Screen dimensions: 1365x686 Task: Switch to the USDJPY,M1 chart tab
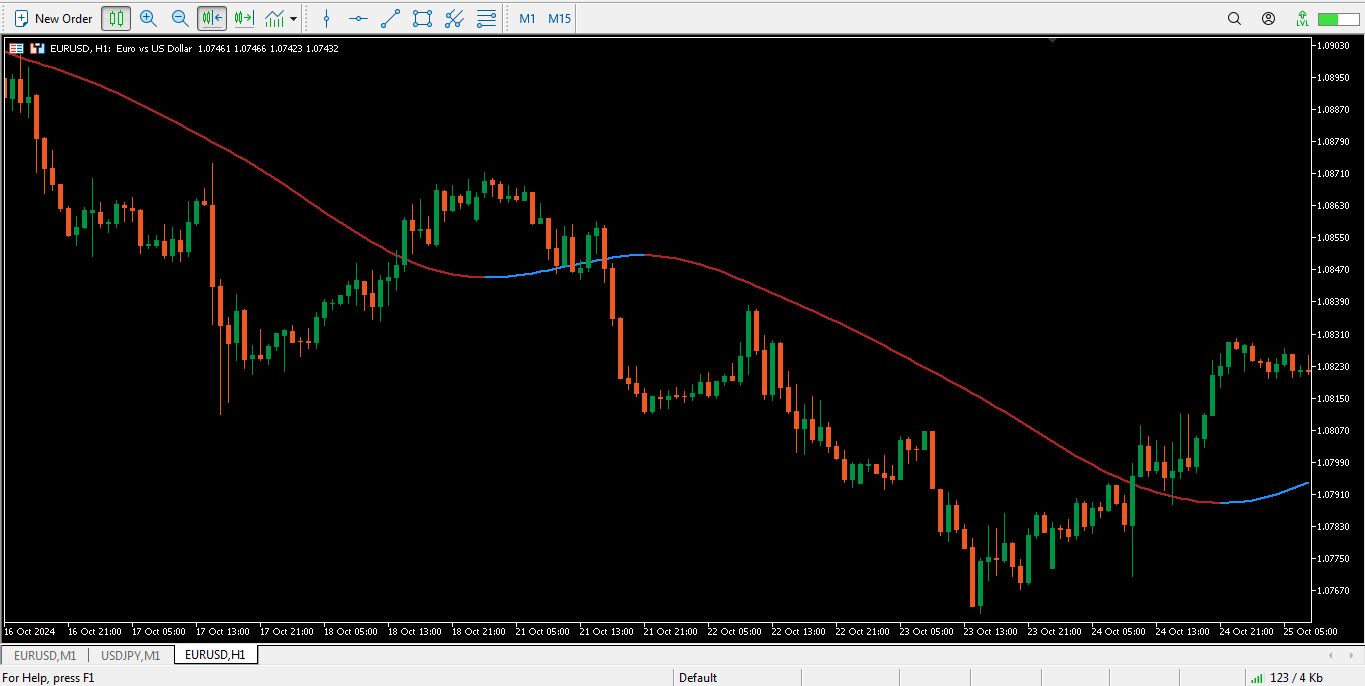pos(131,655)
